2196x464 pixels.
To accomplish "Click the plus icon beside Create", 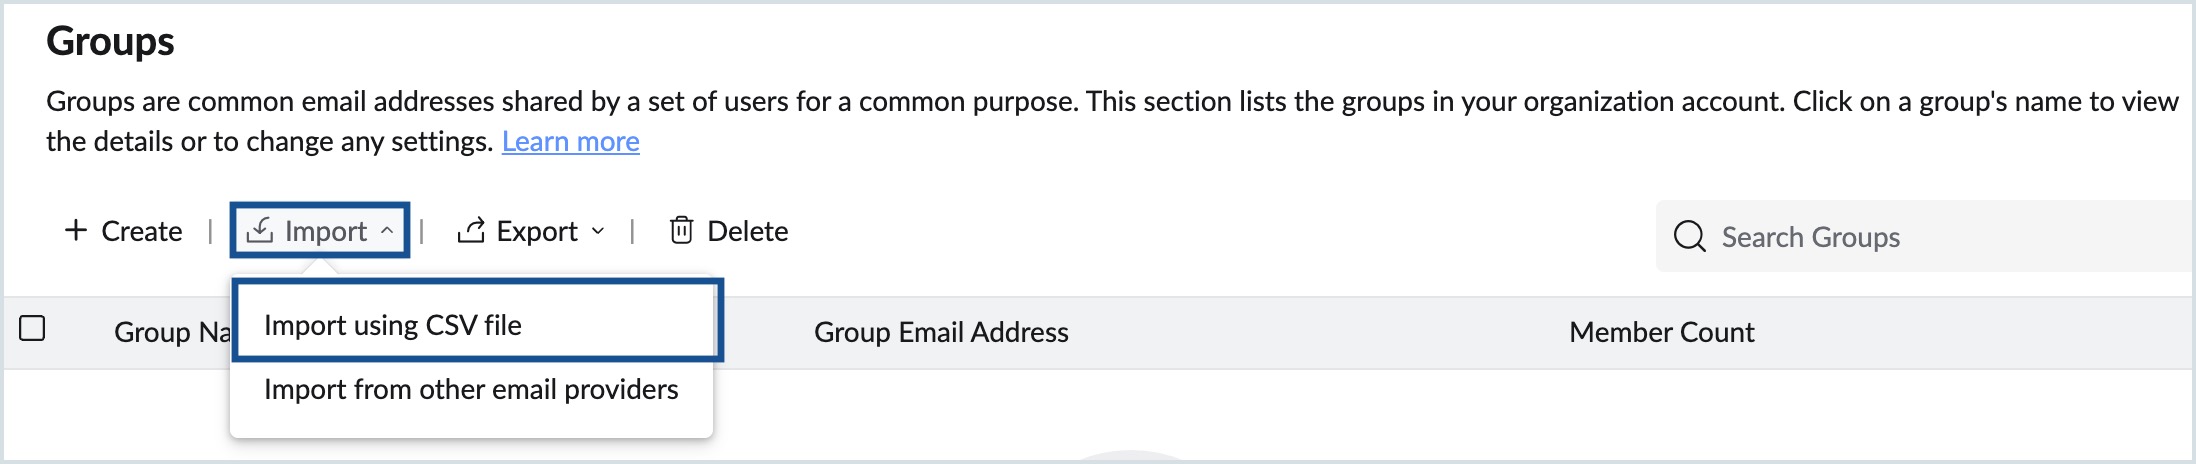I will [x=76, y=231].
